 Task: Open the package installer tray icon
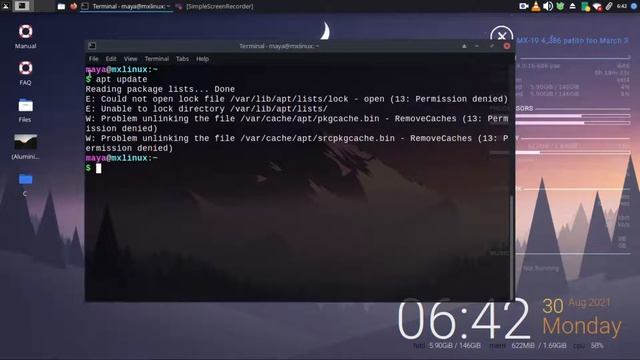click(585, 6)
